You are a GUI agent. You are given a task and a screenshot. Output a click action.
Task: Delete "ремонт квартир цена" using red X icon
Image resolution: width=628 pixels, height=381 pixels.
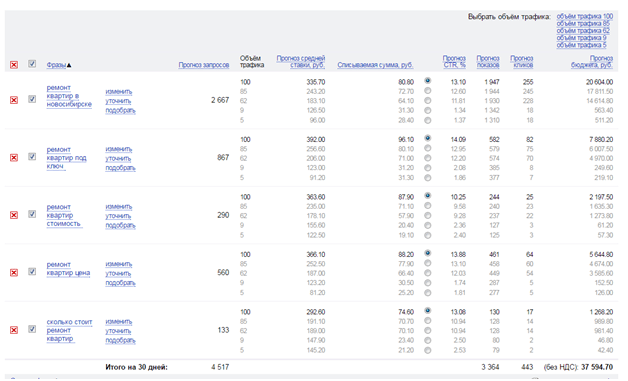14,273
